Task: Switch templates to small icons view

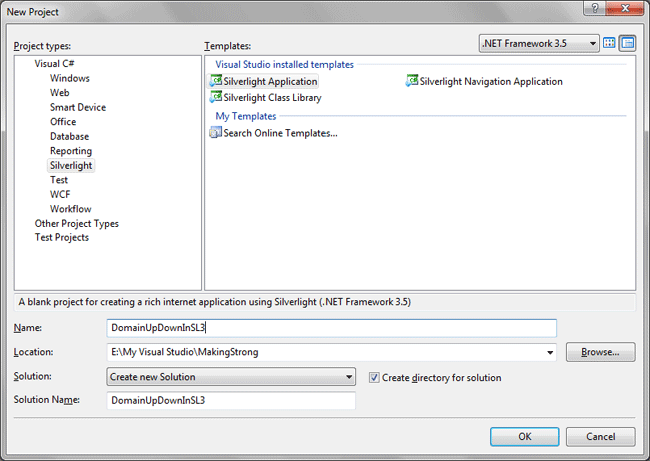Action: (628, 43)
